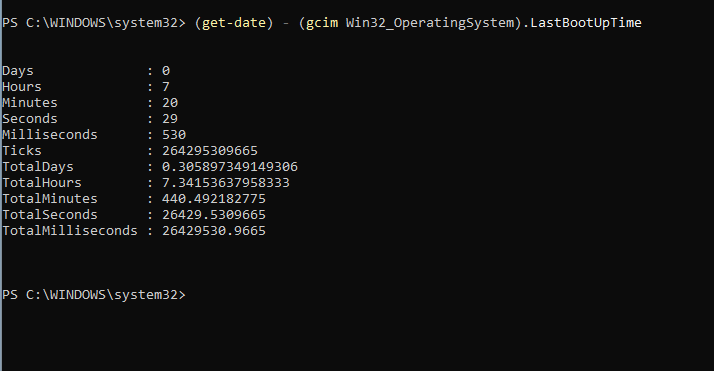The image size is (714, 371).
Task: Click the gcim cmdlet in the command
Action: [321, 23]
